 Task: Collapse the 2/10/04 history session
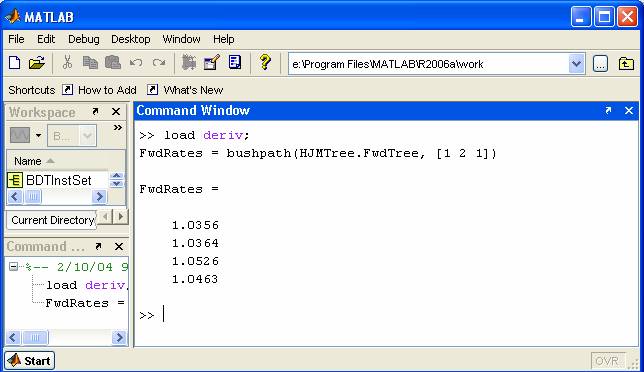13,266
